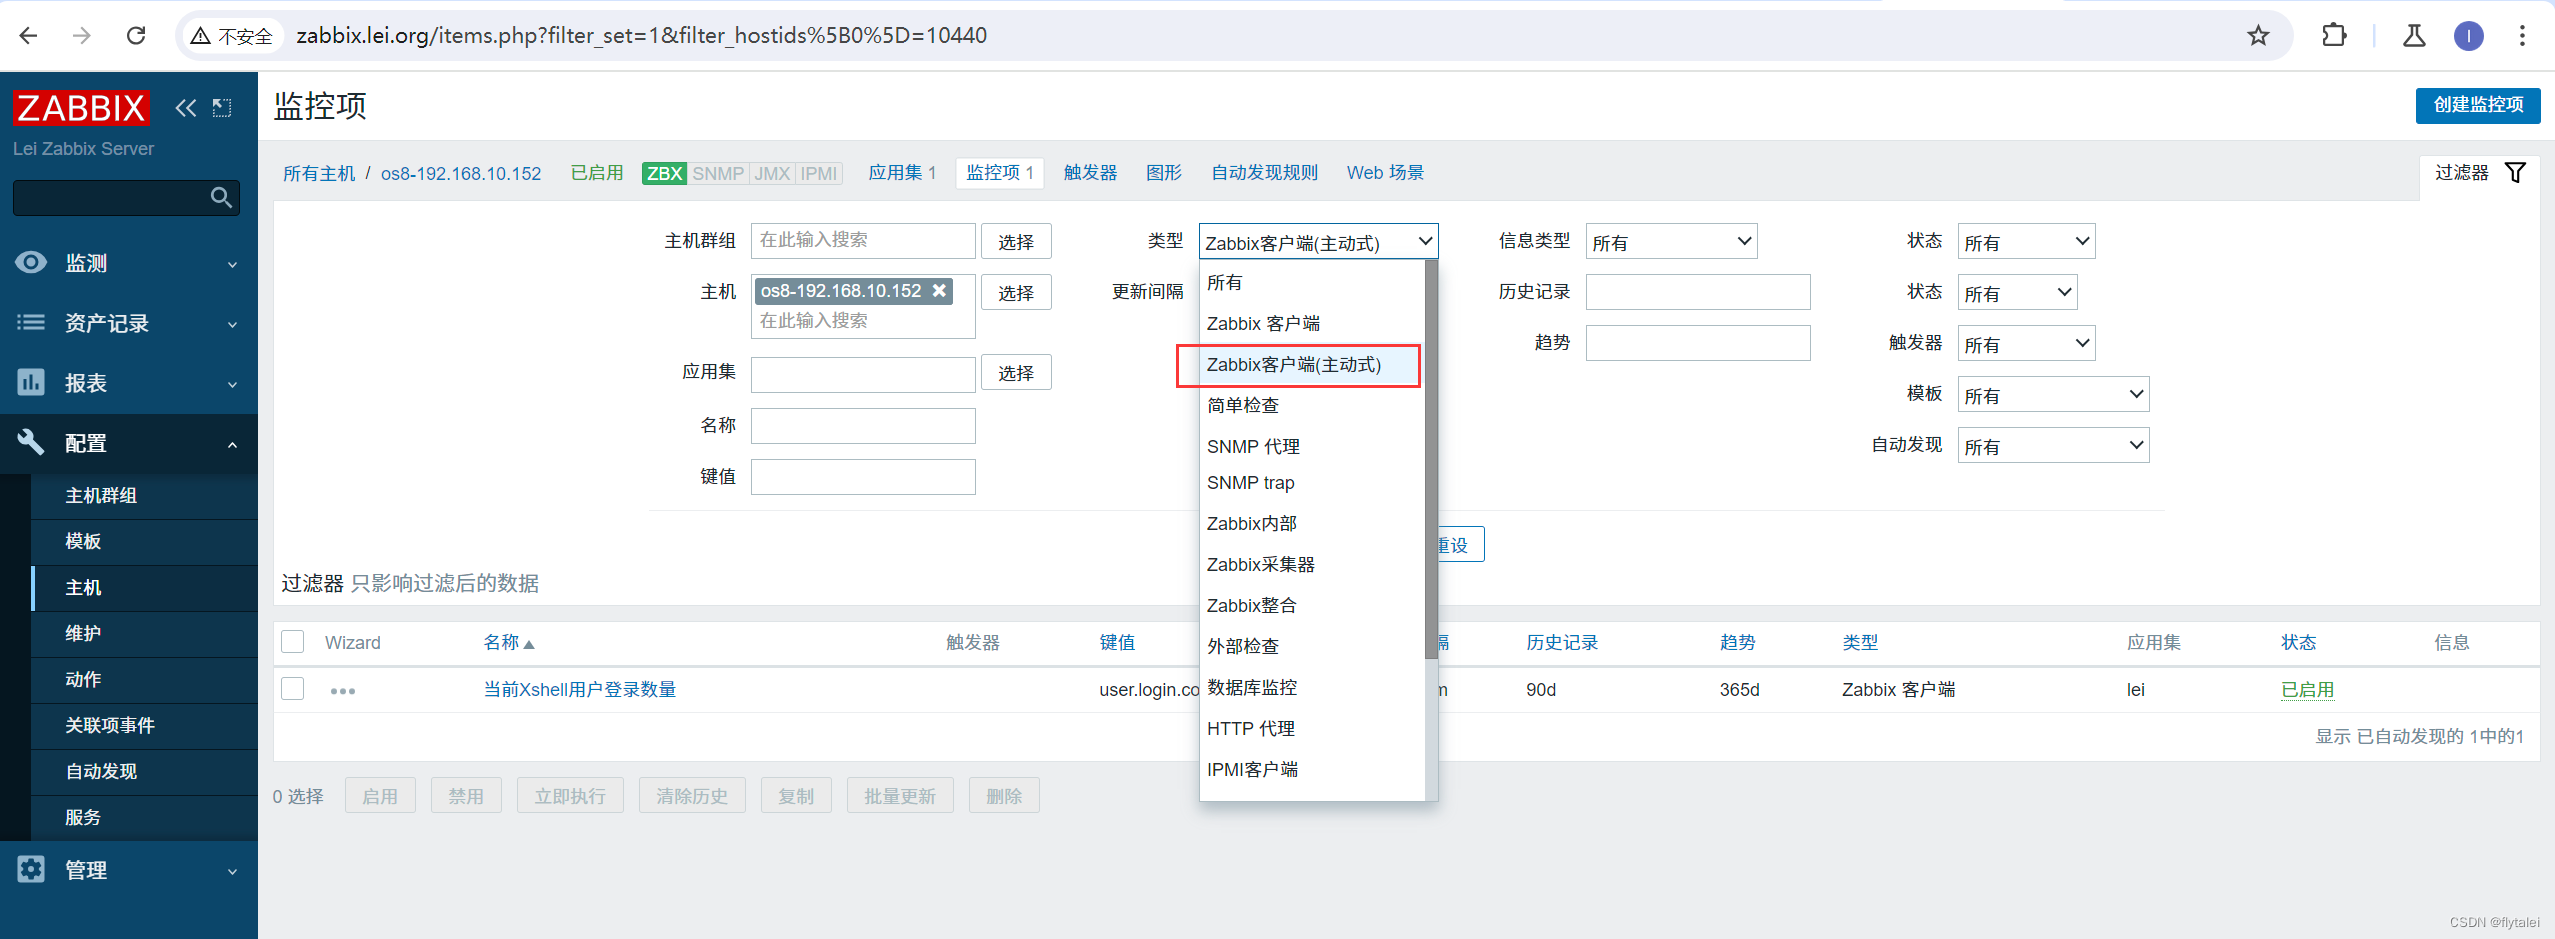
Task: Remove host os8-192.168.10.152 tag with X
Action: (x=939, y=291)
